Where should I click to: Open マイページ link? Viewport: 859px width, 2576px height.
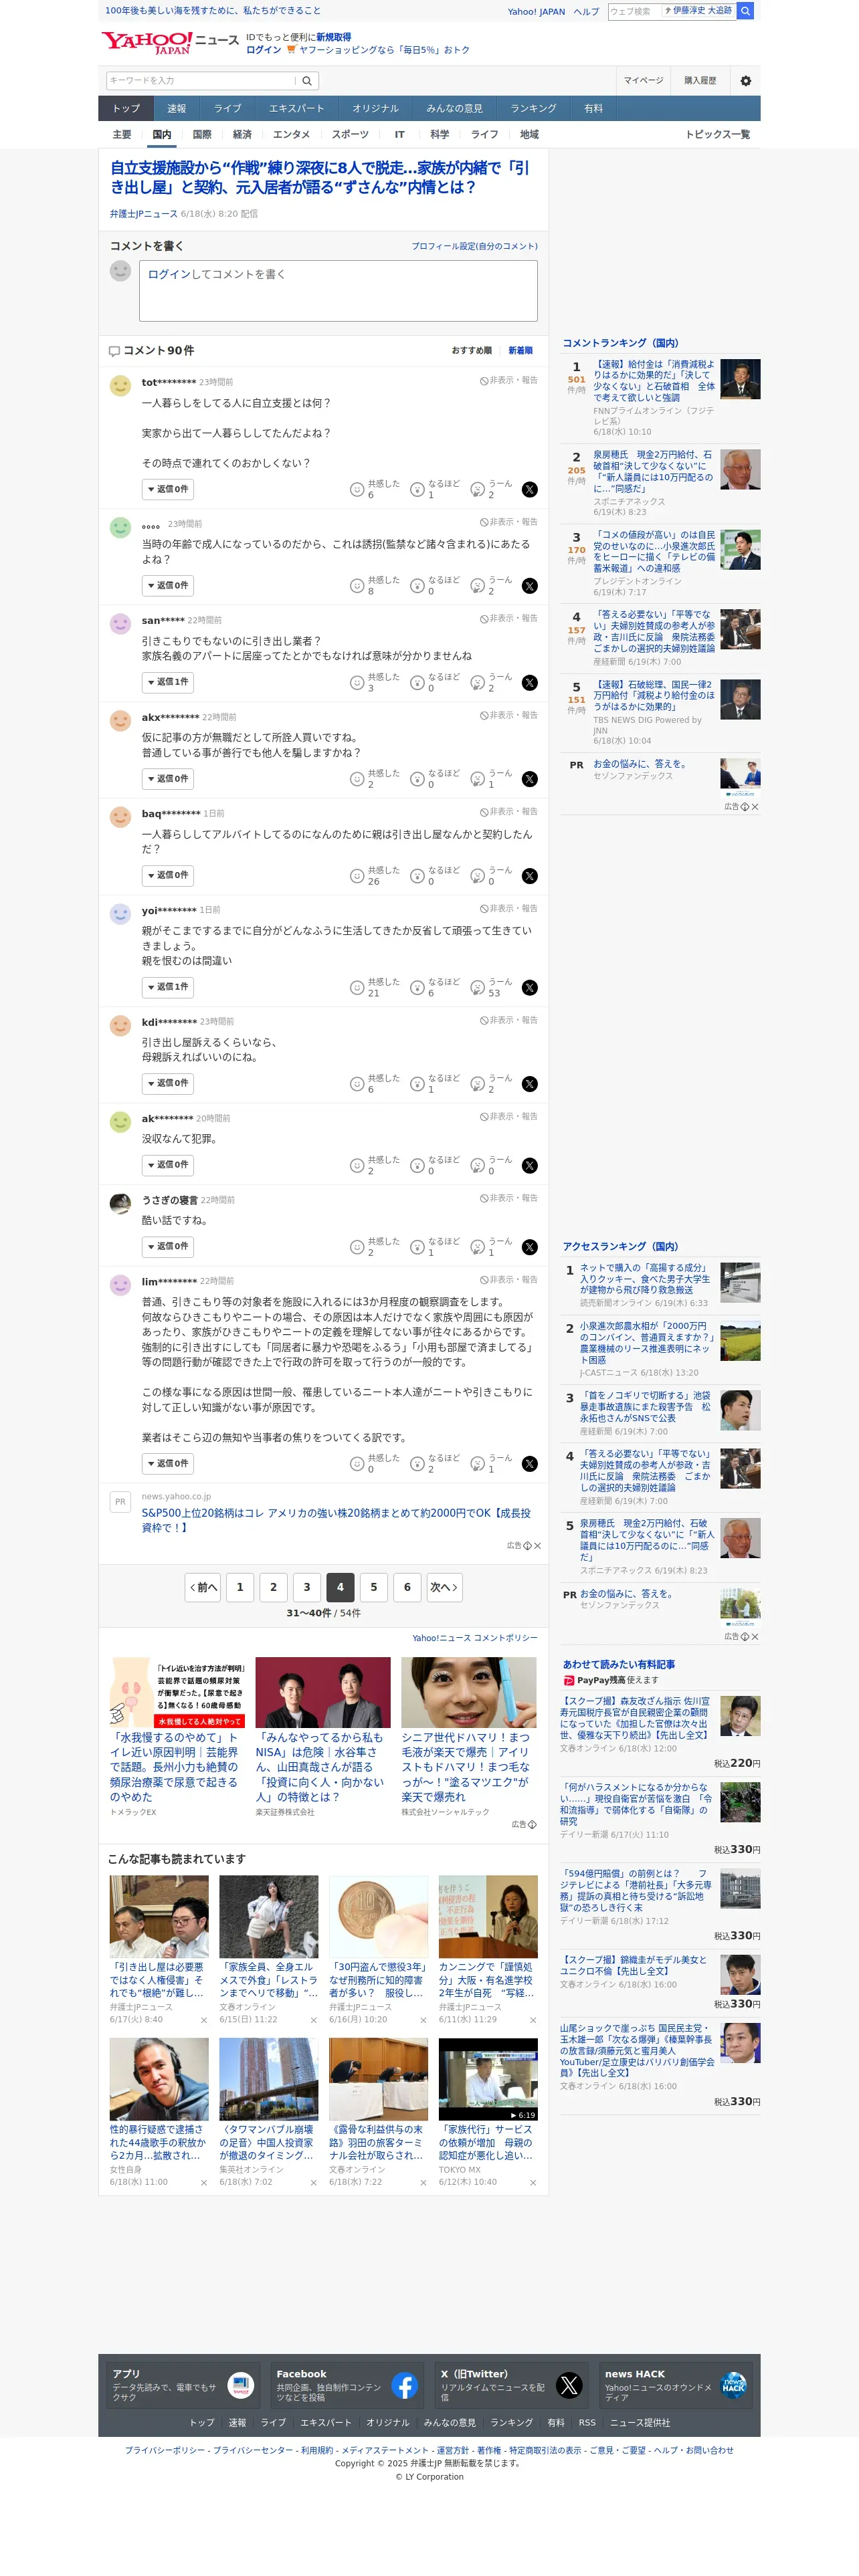[x=643, y=81]
